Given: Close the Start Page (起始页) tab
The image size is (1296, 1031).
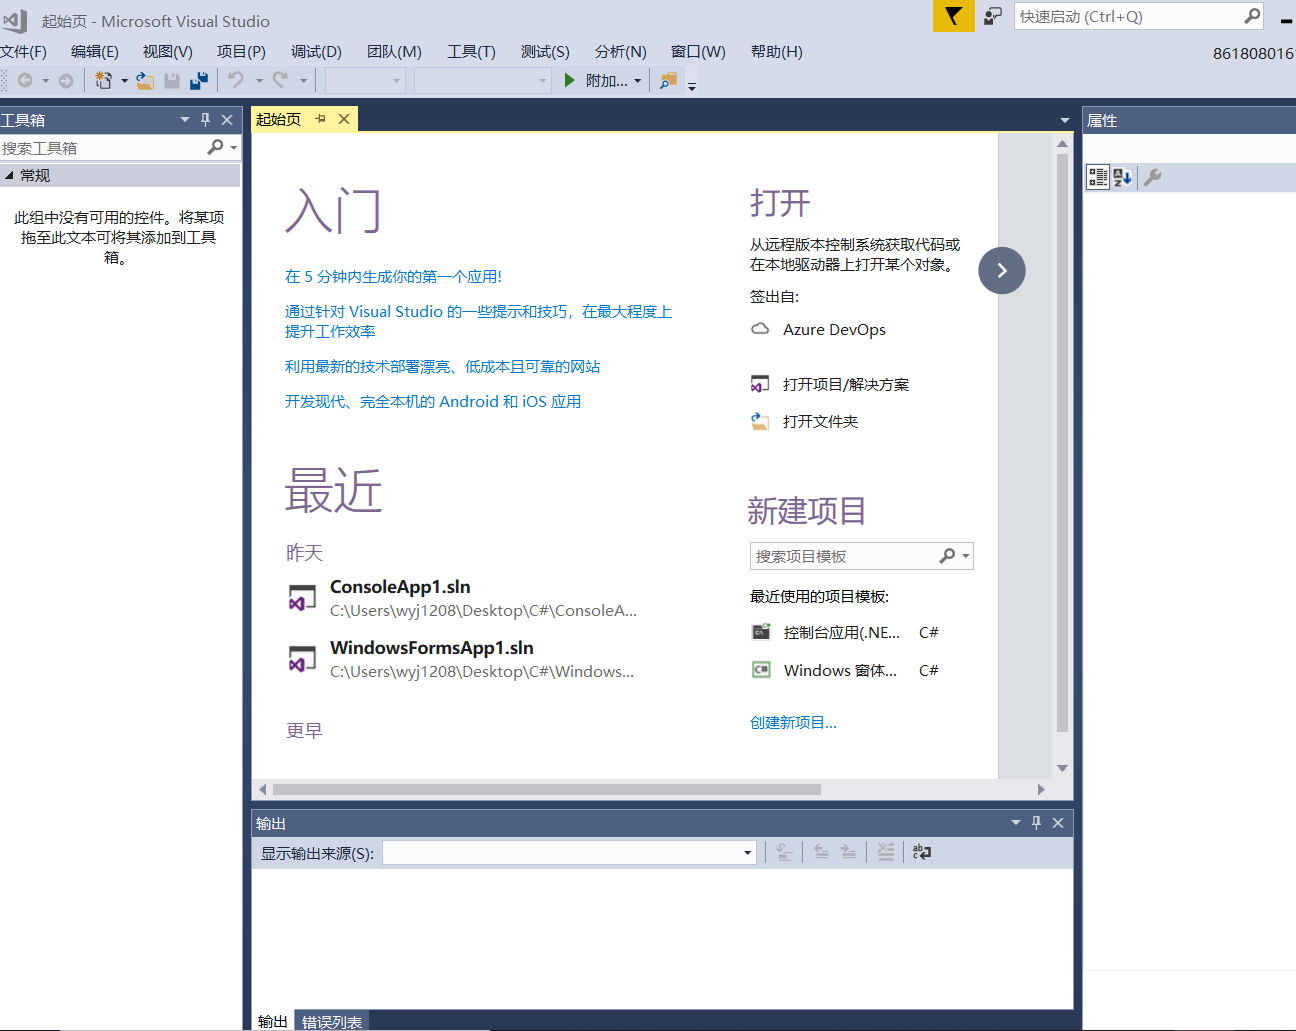Looking at the screenshot, I should pos(344,119).
